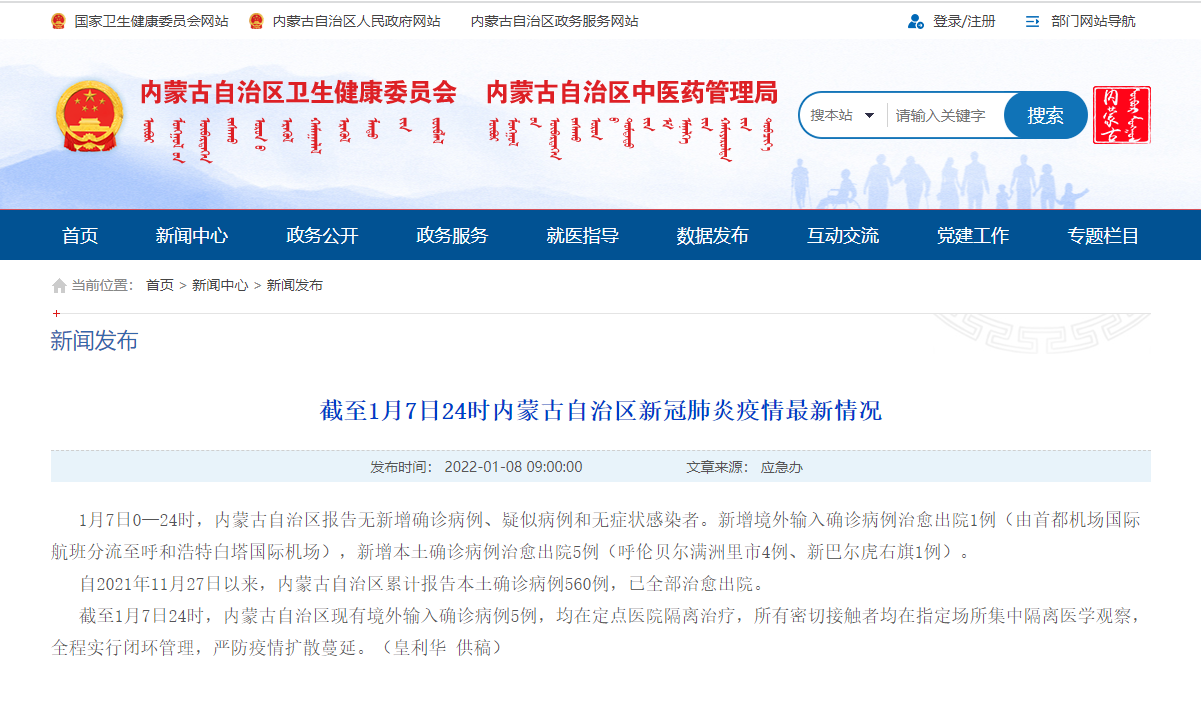Open the 搜本站 search scope dropdown

[x=842, y=115]
